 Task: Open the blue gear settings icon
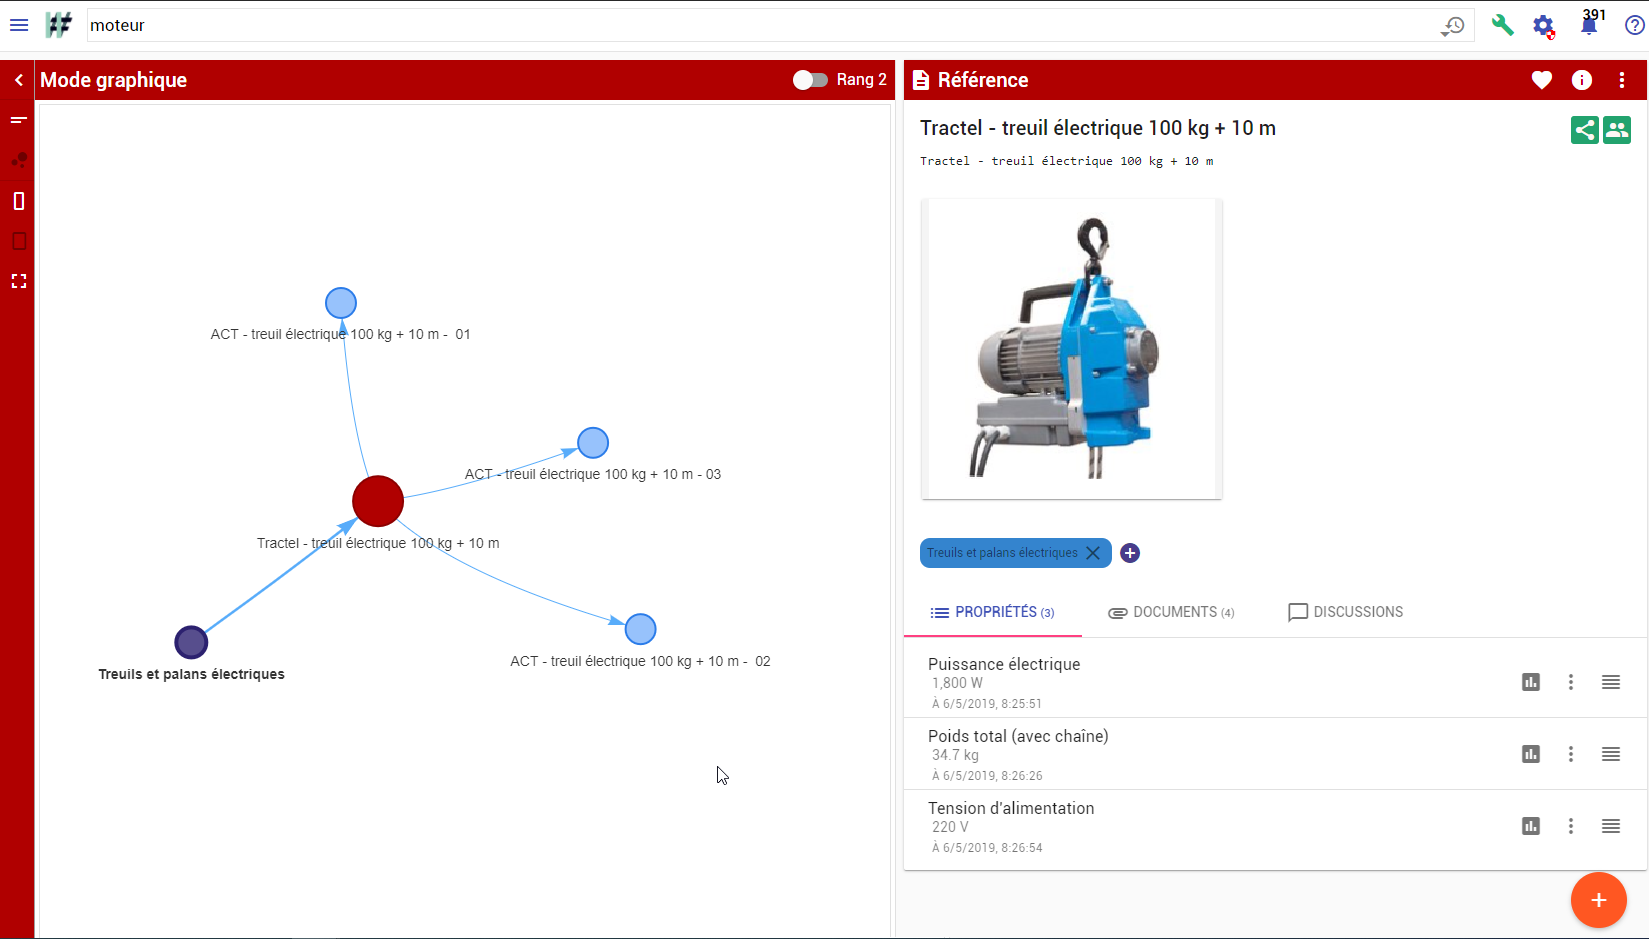pyautogui.click(x=1544, y=26)
